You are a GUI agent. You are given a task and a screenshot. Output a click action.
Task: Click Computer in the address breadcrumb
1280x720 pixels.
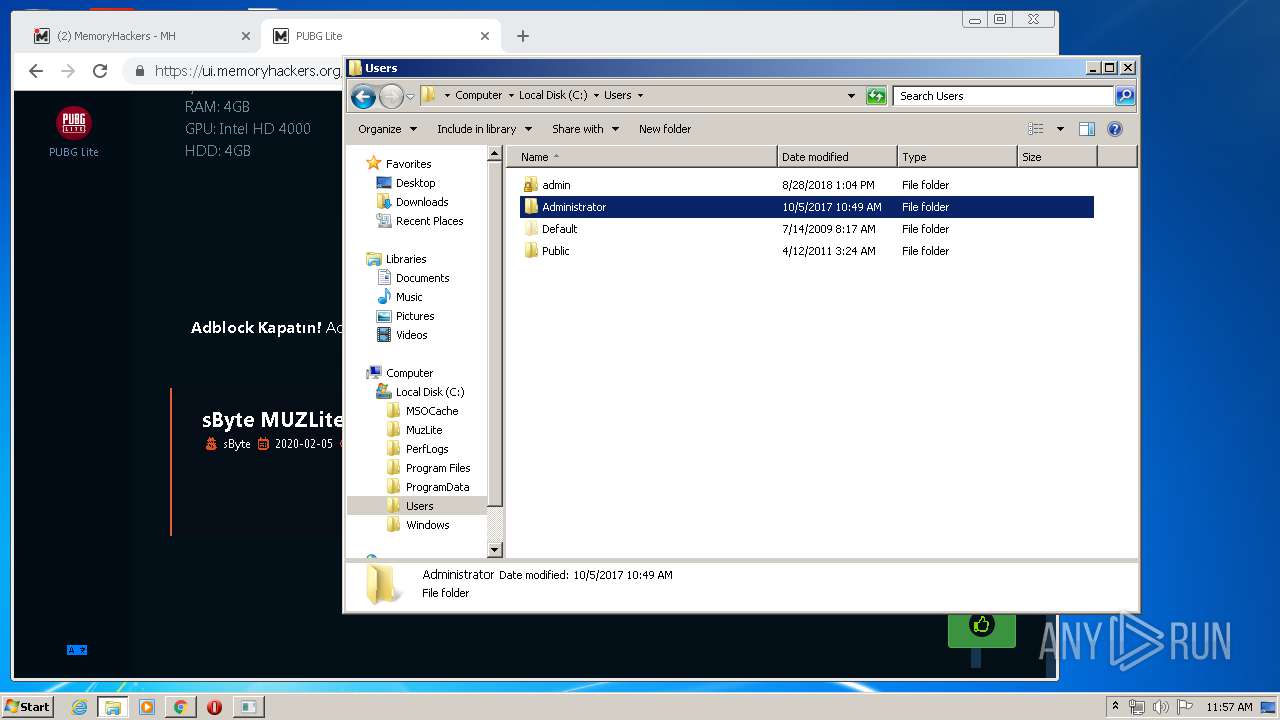[x=478, y=96]
